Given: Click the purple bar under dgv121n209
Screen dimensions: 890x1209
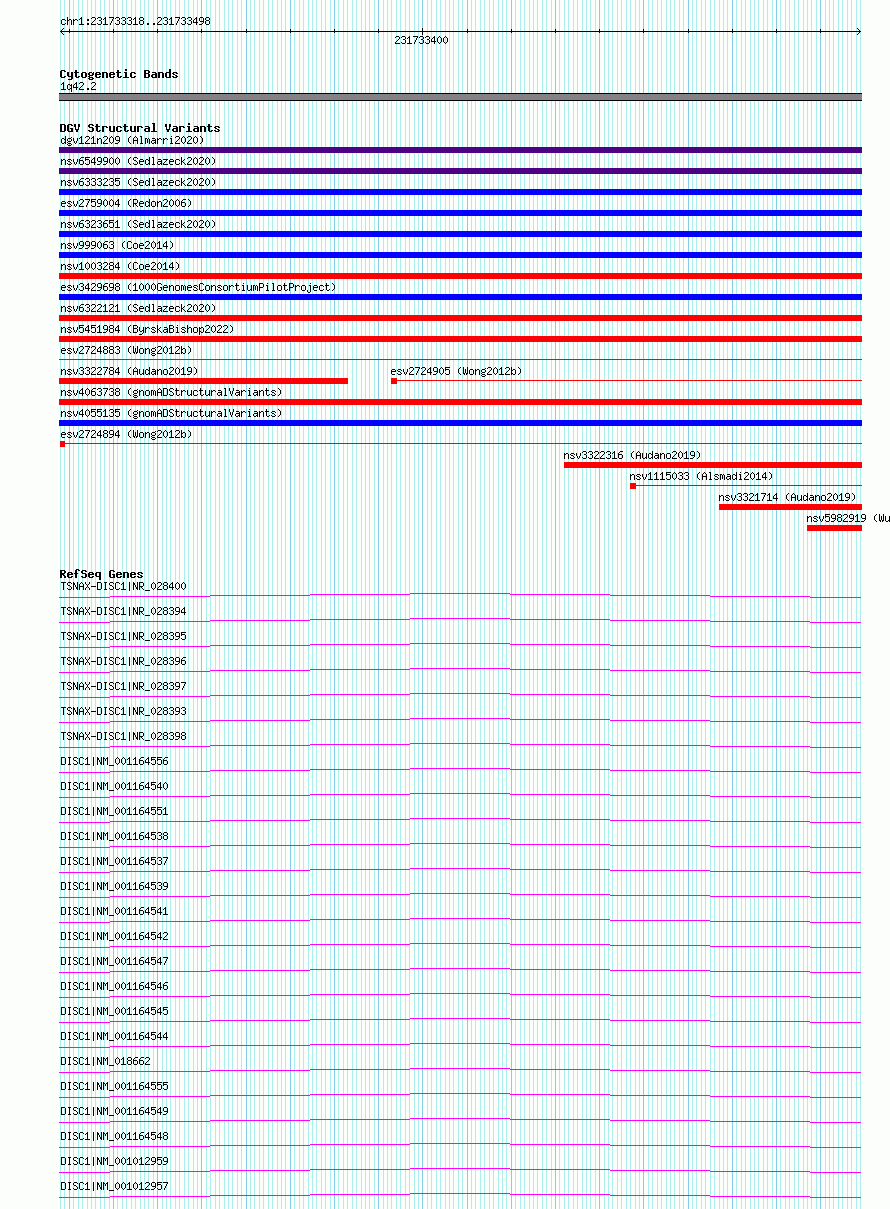Looking at the screenshot, I should [461, 150].
